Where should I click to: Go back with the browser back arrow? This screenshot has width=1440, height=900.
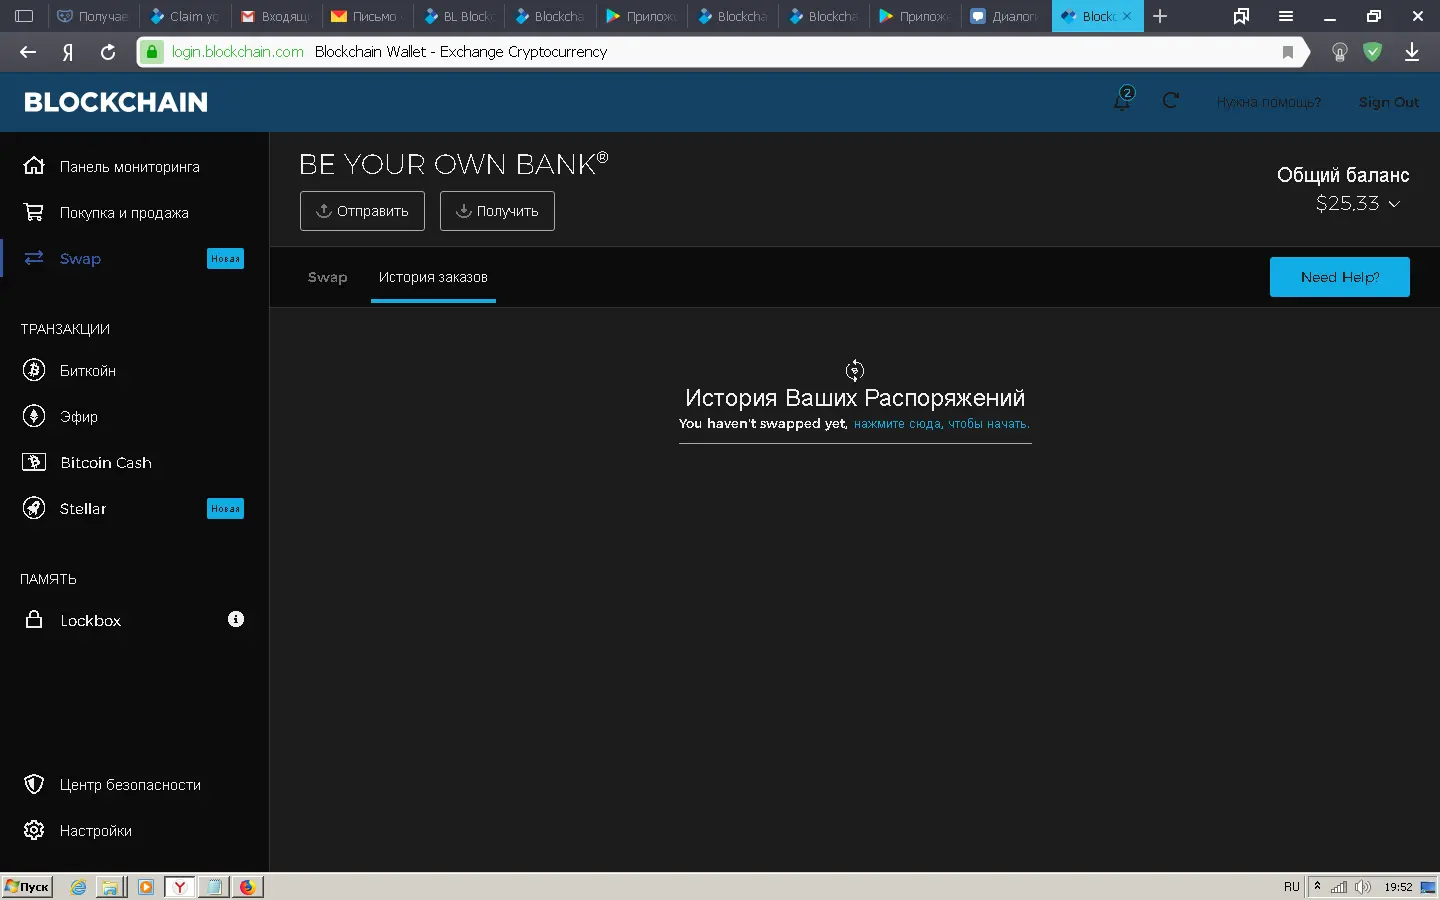[28, 52]
